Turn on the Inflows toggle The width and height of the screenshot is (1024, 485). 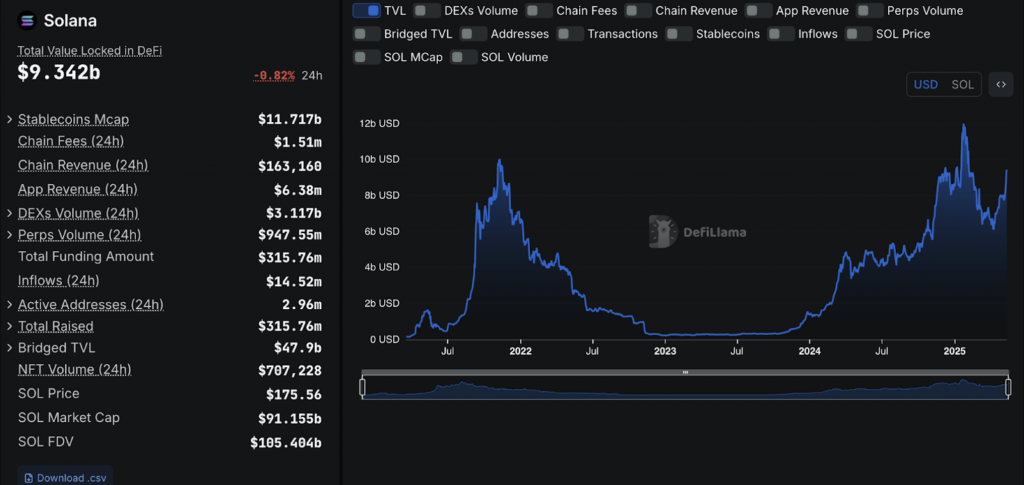click(x=781, y=34)
